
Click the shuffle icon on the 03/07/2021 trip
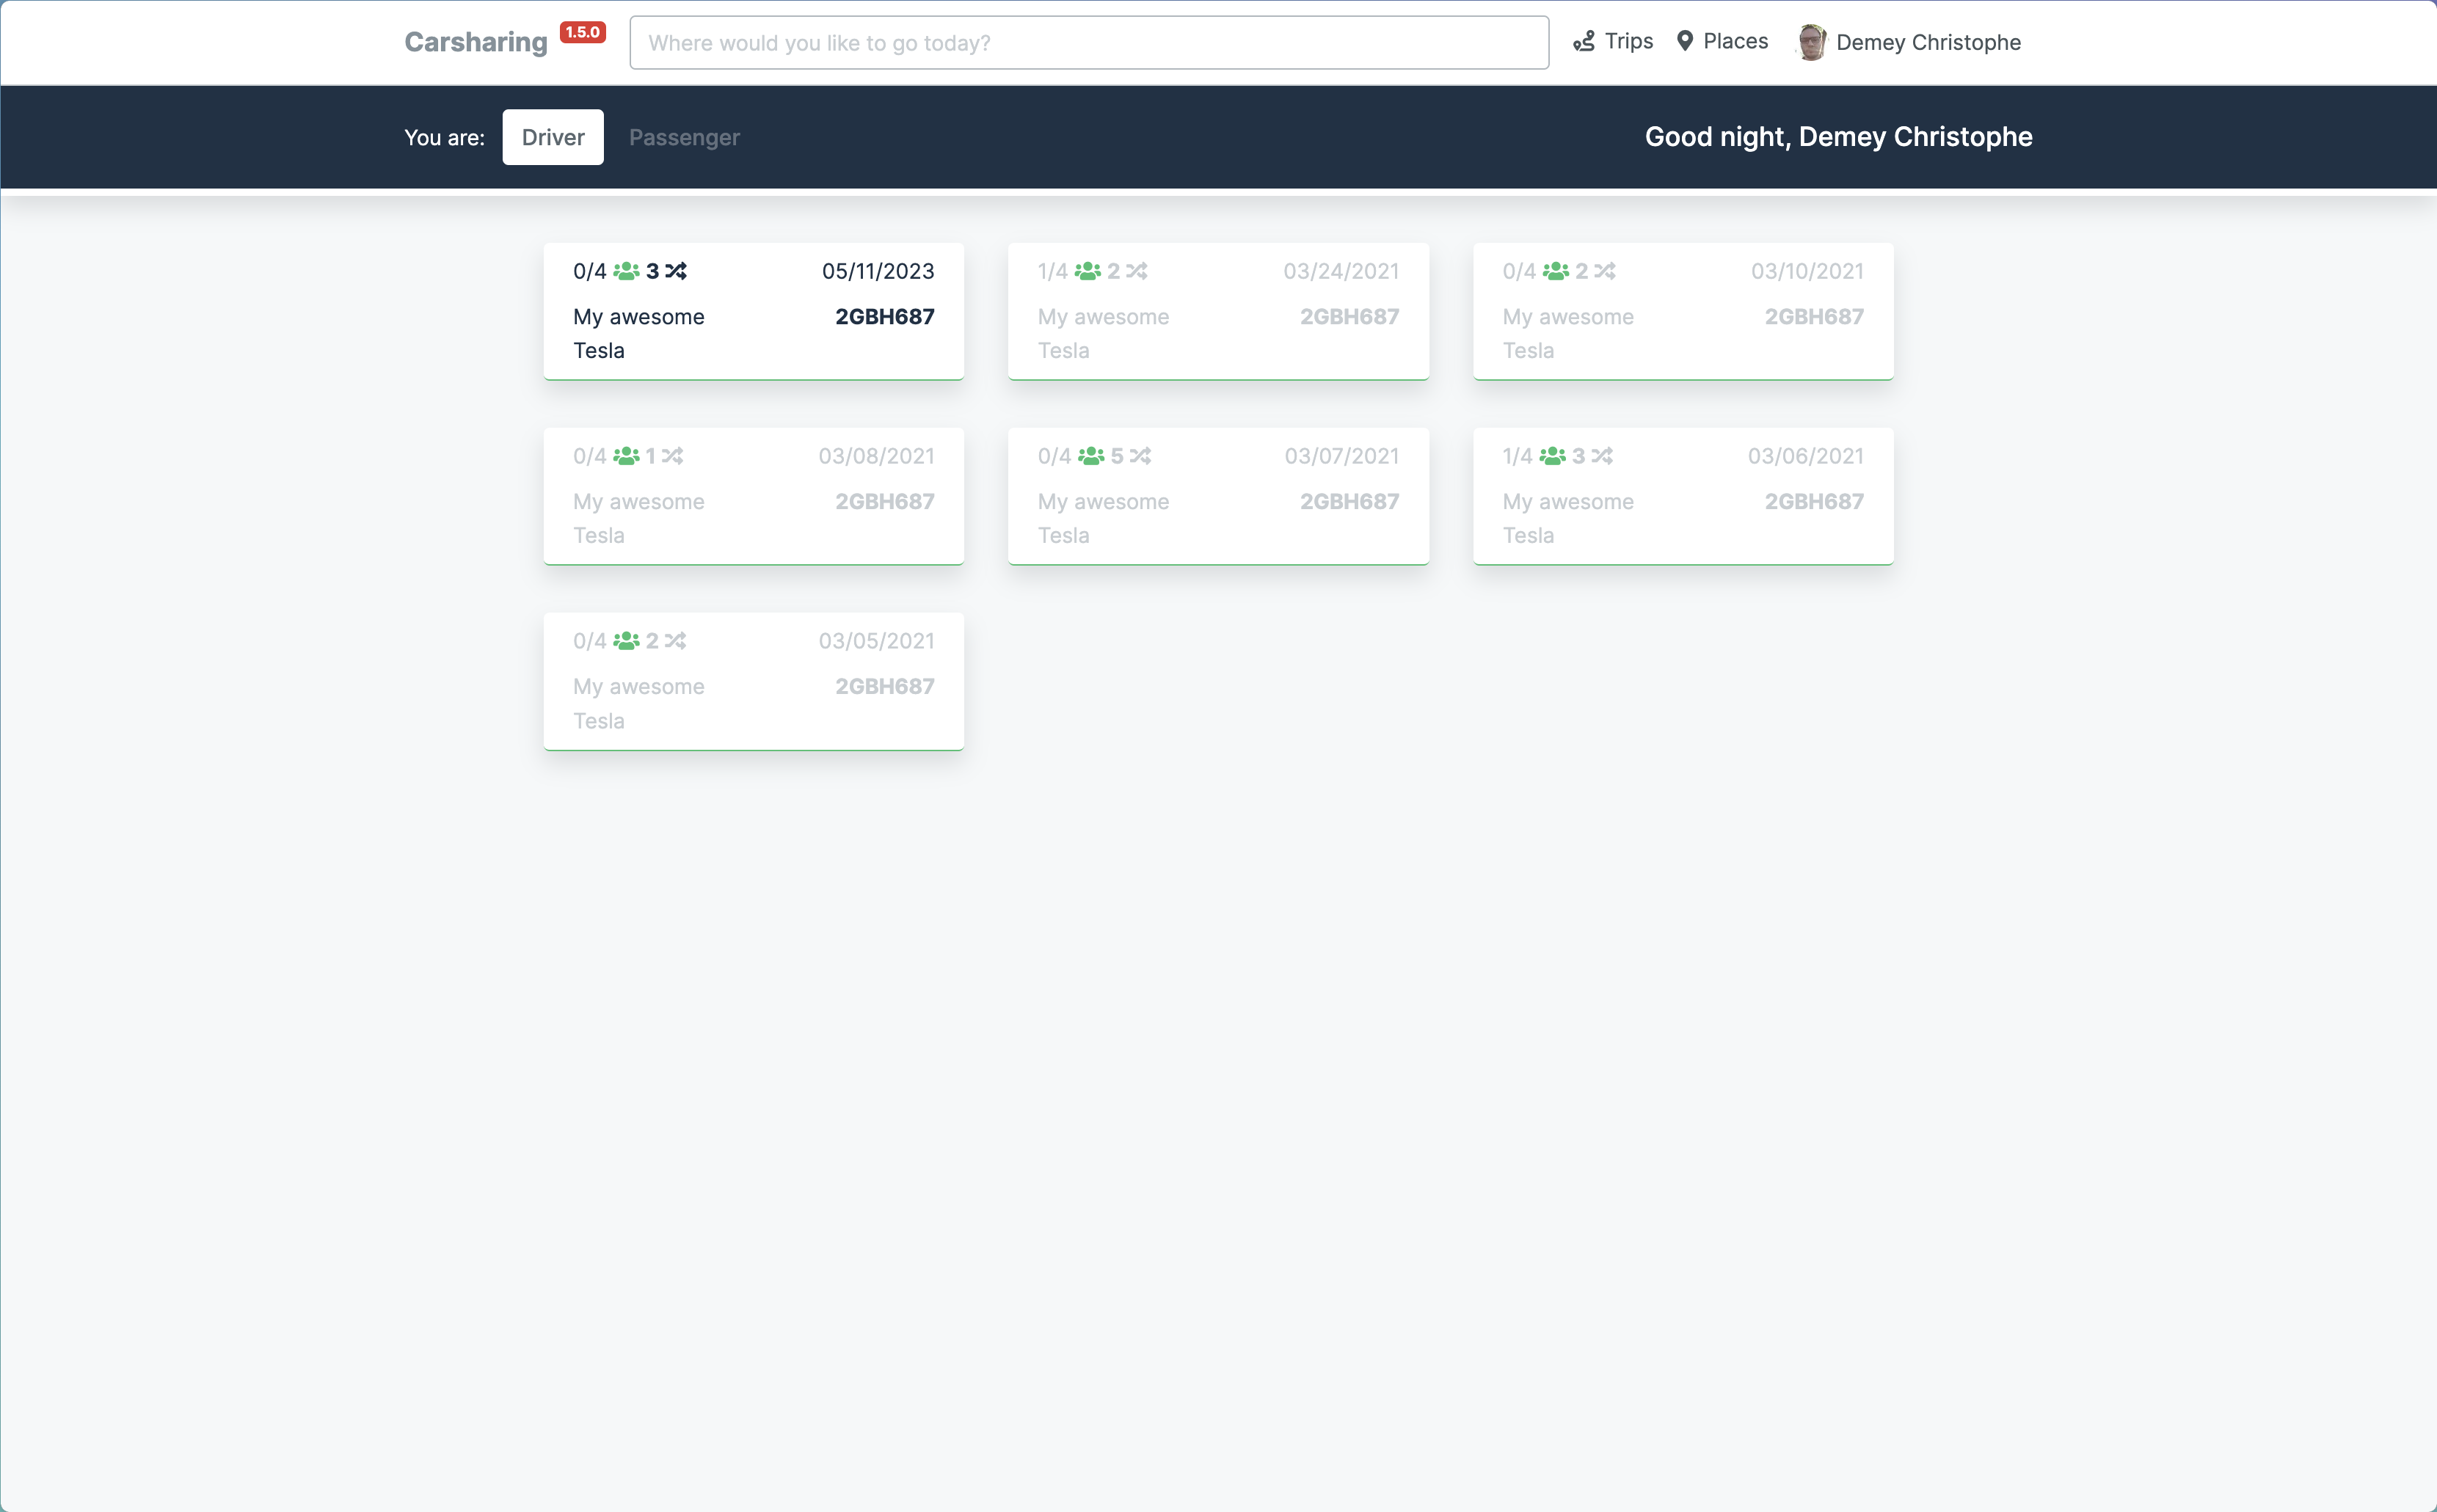coord(1141,456)
